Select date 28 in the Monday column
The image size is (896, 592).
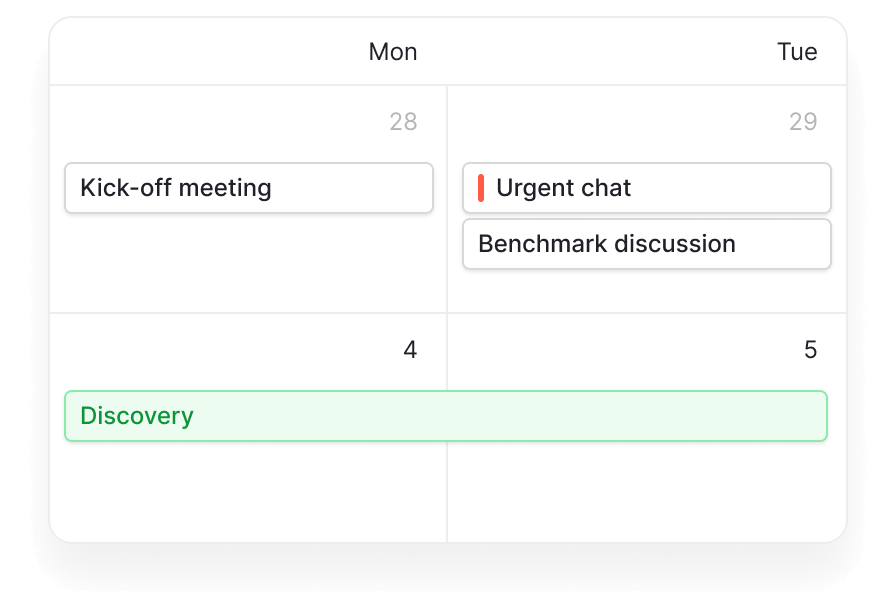pyautogui.click(x=403, y=122)
